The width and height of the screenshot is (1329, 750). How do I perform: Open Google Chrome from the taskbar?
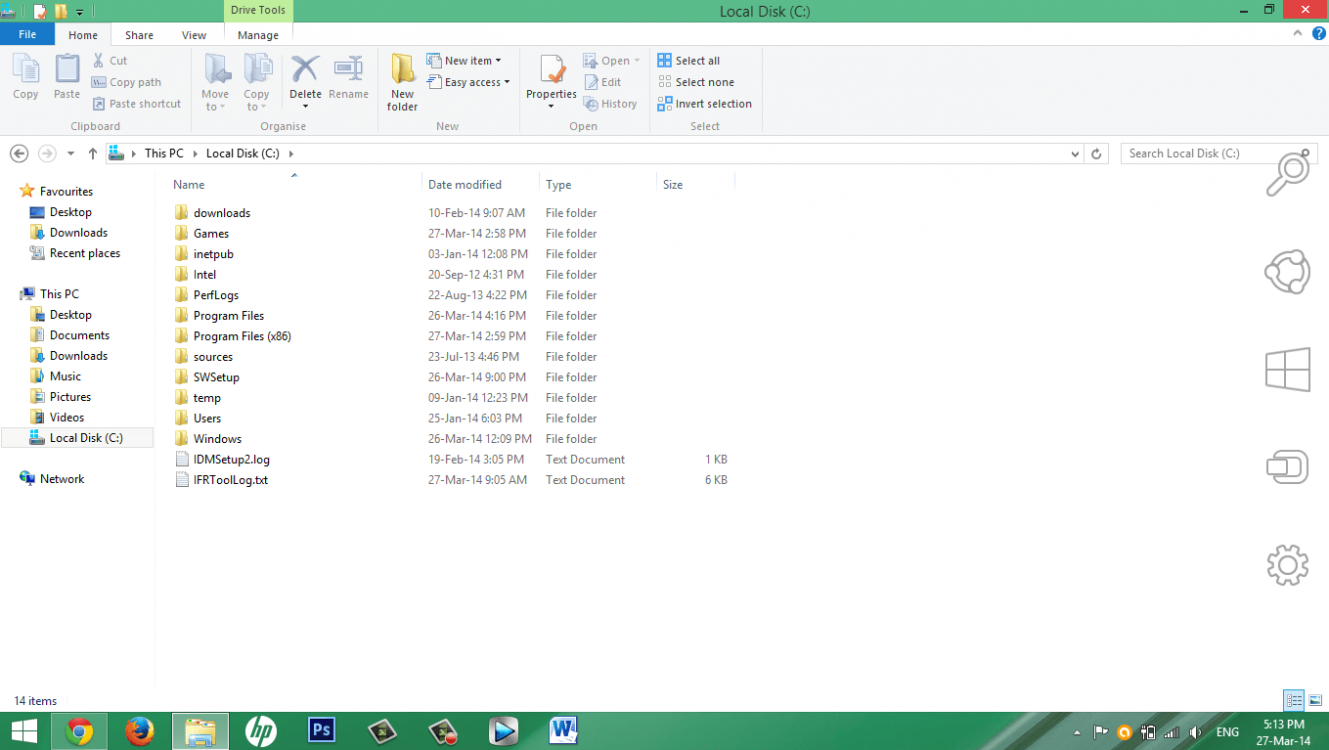pyautogui.click(x=79, y=732)
